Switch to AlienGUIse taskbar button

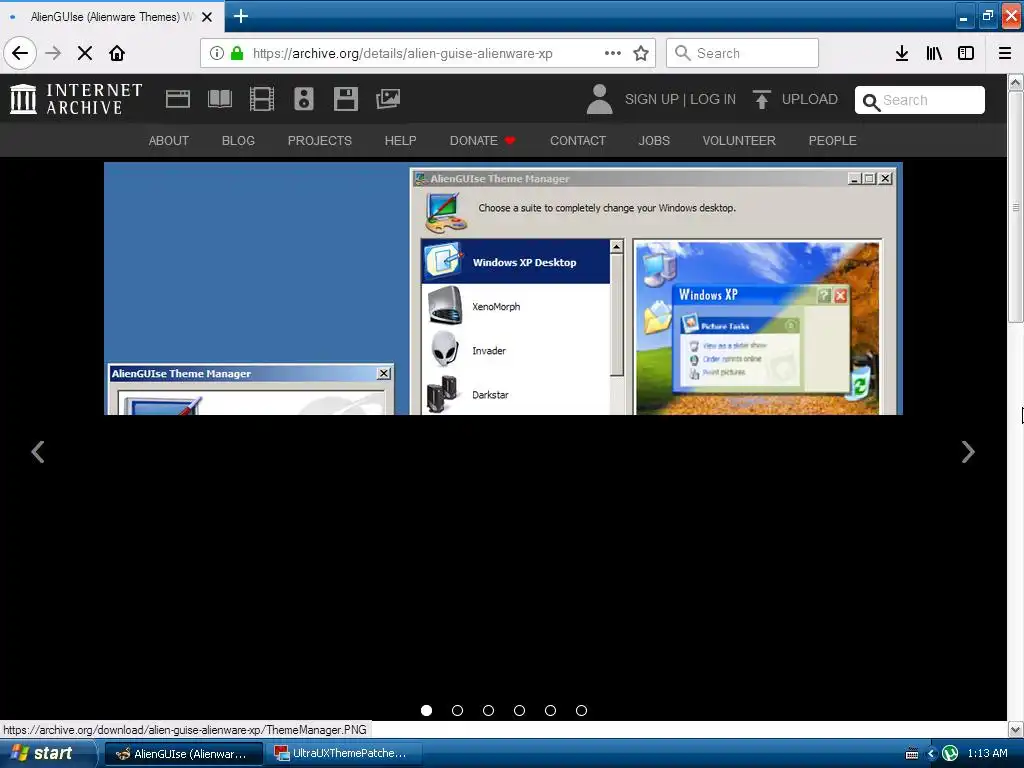pyautogui.click(x=184, y=754)
